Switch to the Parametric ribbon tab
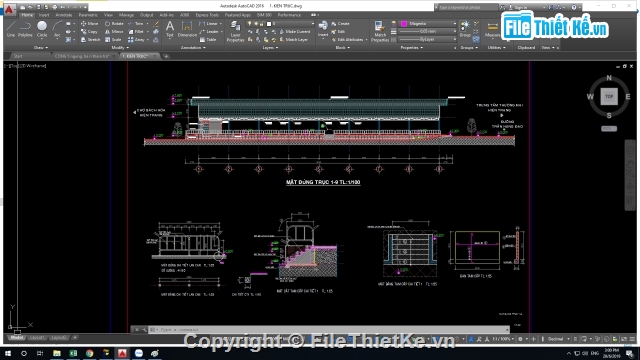 pyautogui.click(x=88, y=15)
